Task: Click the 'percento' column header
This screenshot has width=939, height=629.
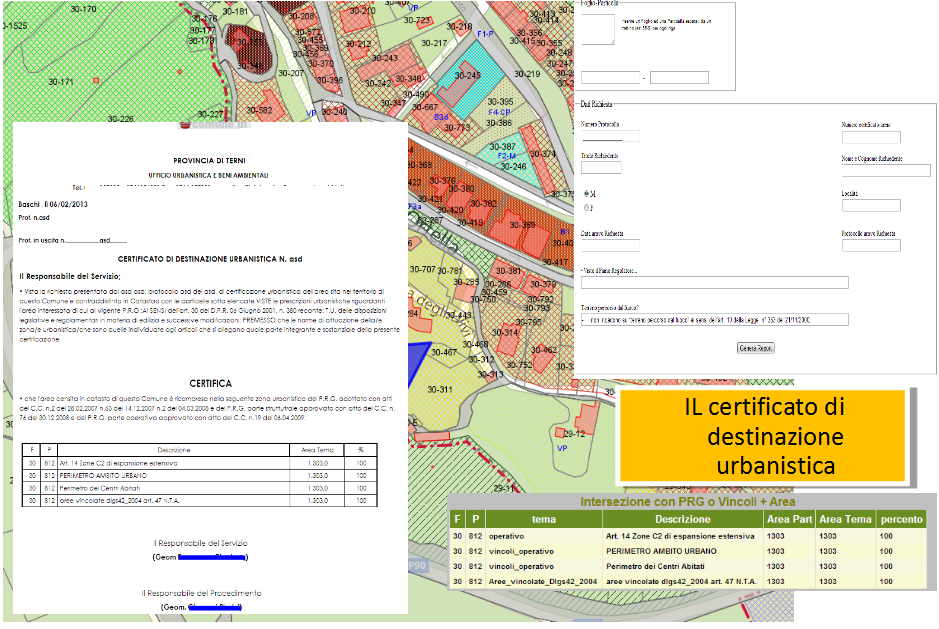Action: [902, 519]
